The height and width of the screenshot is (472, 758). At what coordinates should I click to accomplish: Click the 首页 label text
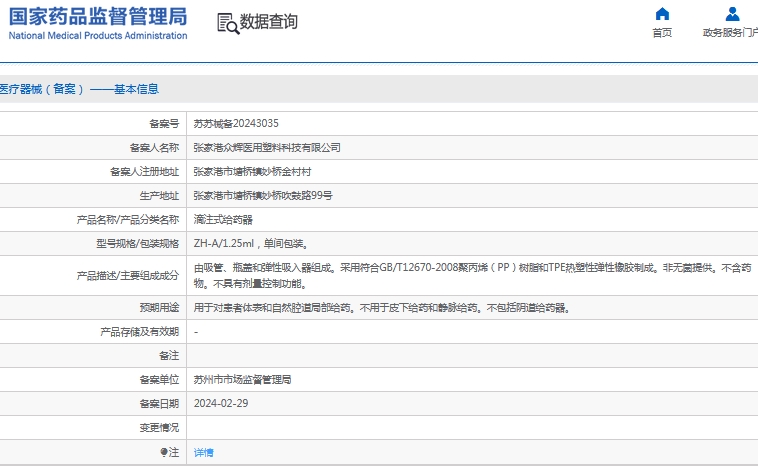[662, 32]
